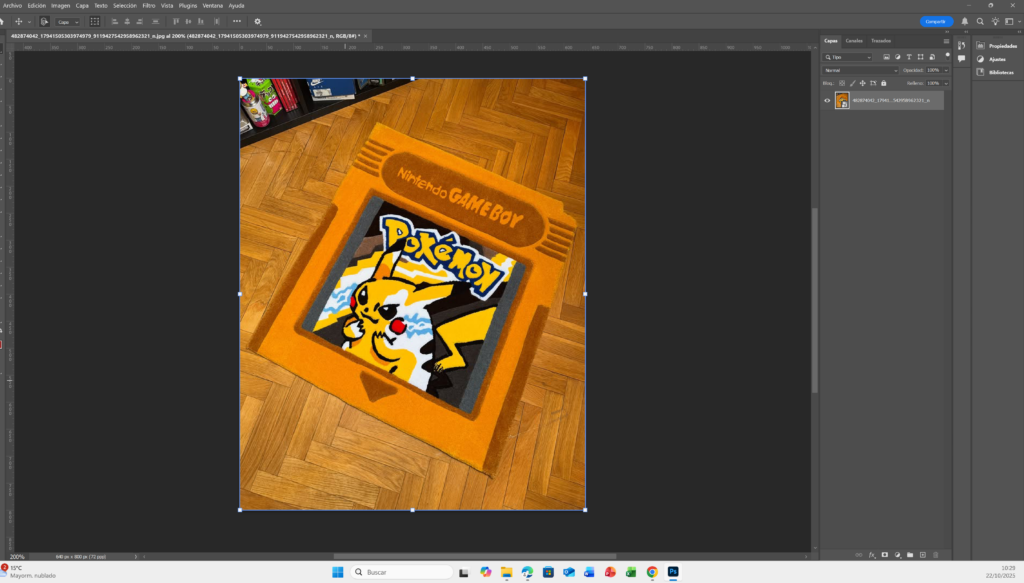
Task: Open the gear settings in options bar
Action: [257, 21]
